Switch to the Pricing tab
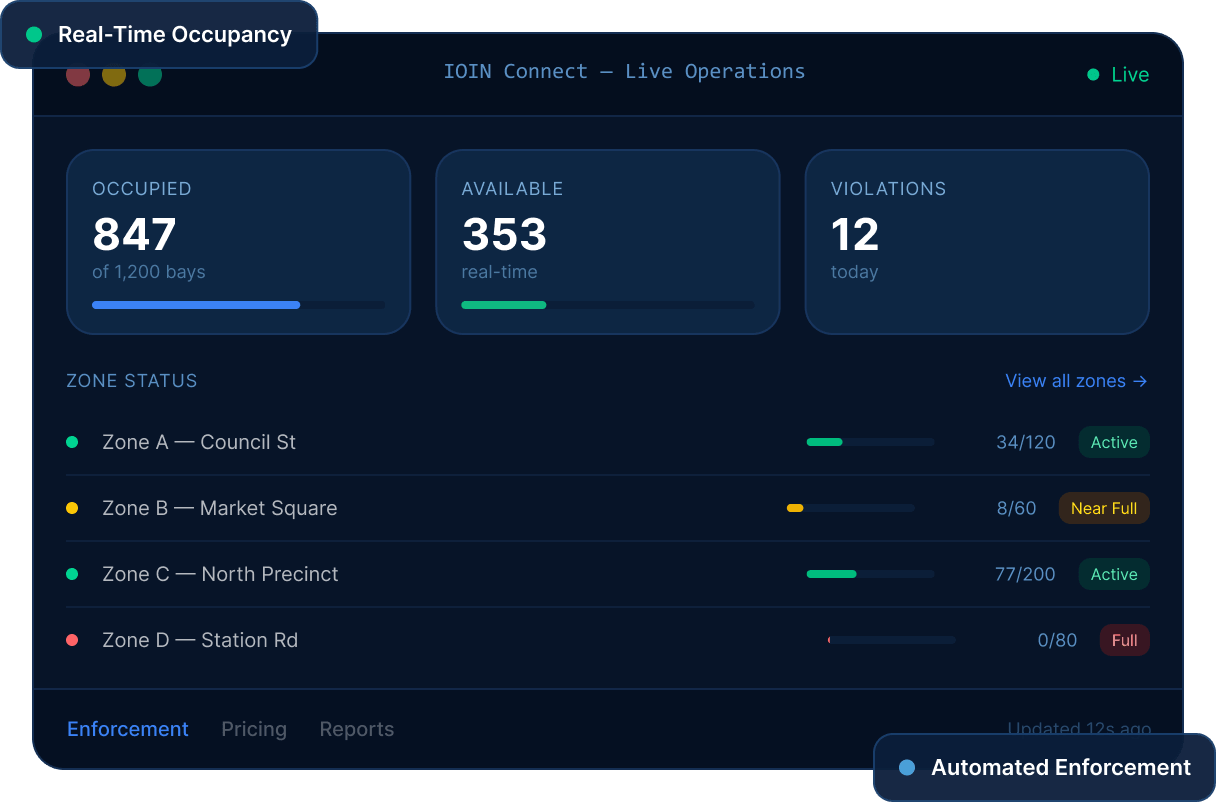Image resolution: width=1216 pixels, height=802 pixels. (254, 729)
